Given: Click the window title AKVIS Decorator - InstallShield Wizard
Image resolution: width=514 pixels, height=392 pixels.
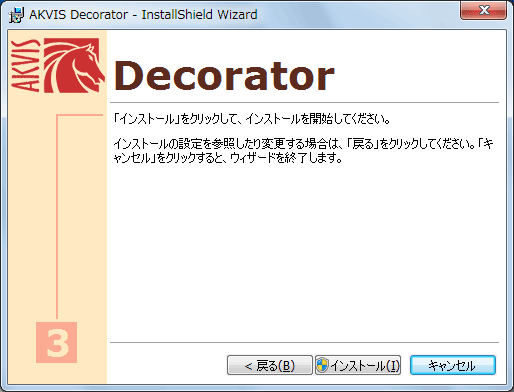Looking at the screenshot, I should 143,15.
